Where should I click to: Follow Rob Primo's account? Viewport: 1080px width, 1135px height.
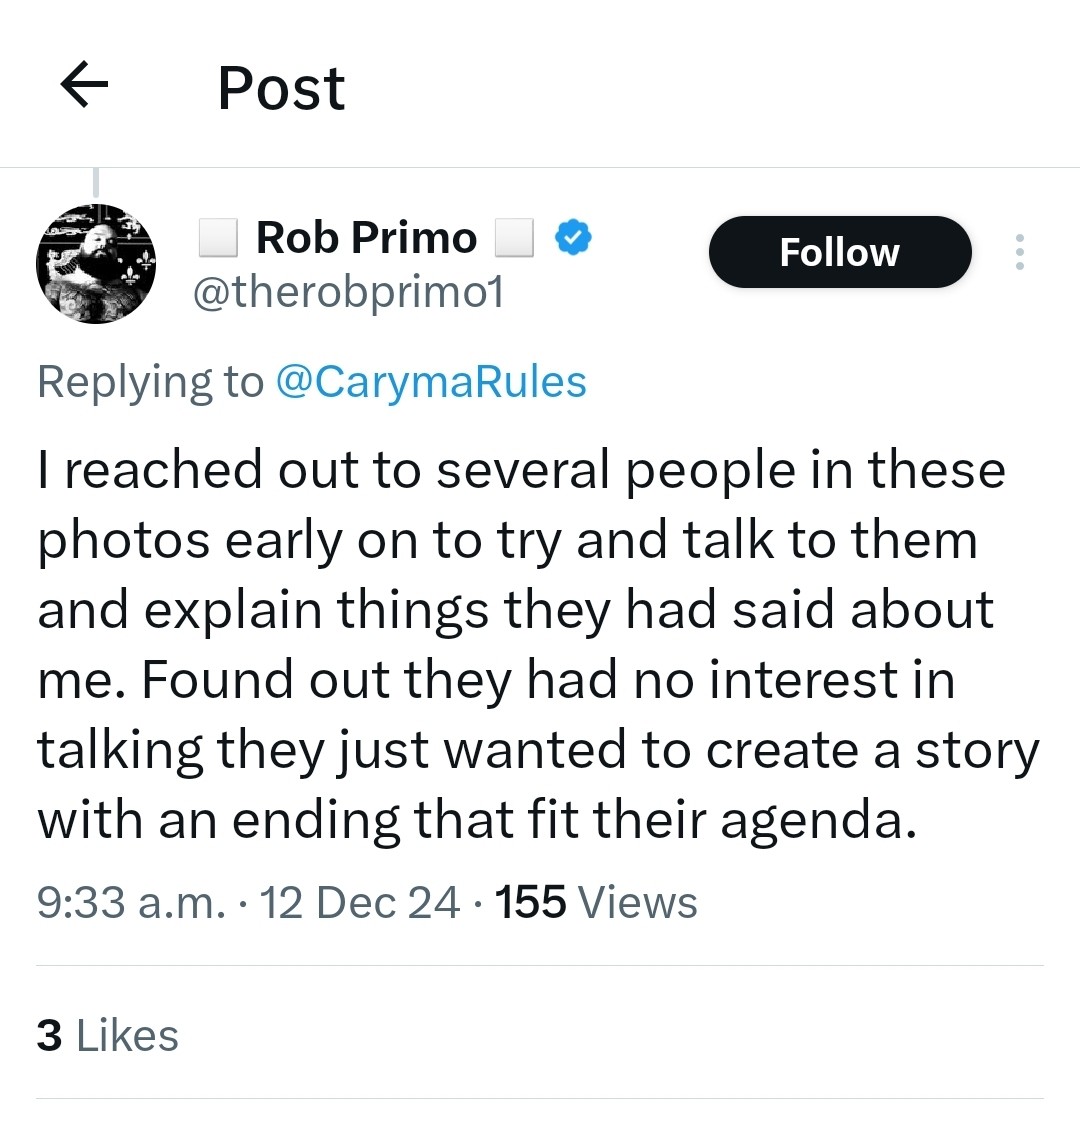pos(839,252)
